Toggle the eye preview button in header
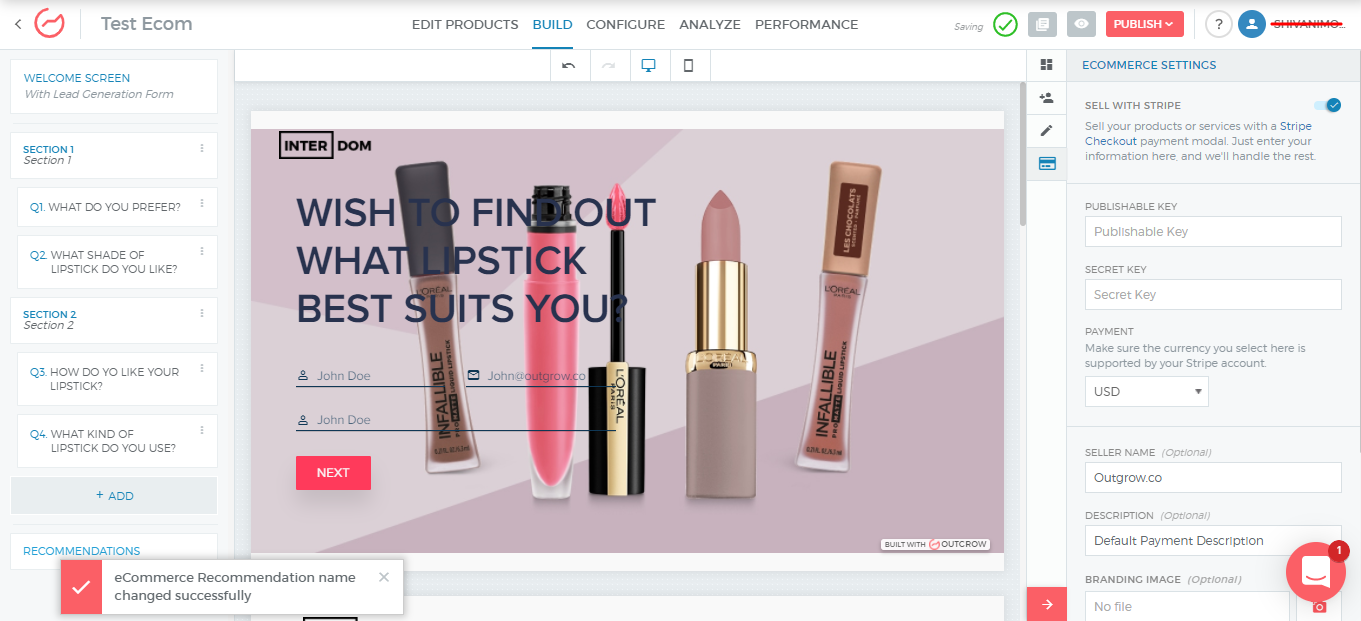The image size is (1361, 621). coord(1080,24)
